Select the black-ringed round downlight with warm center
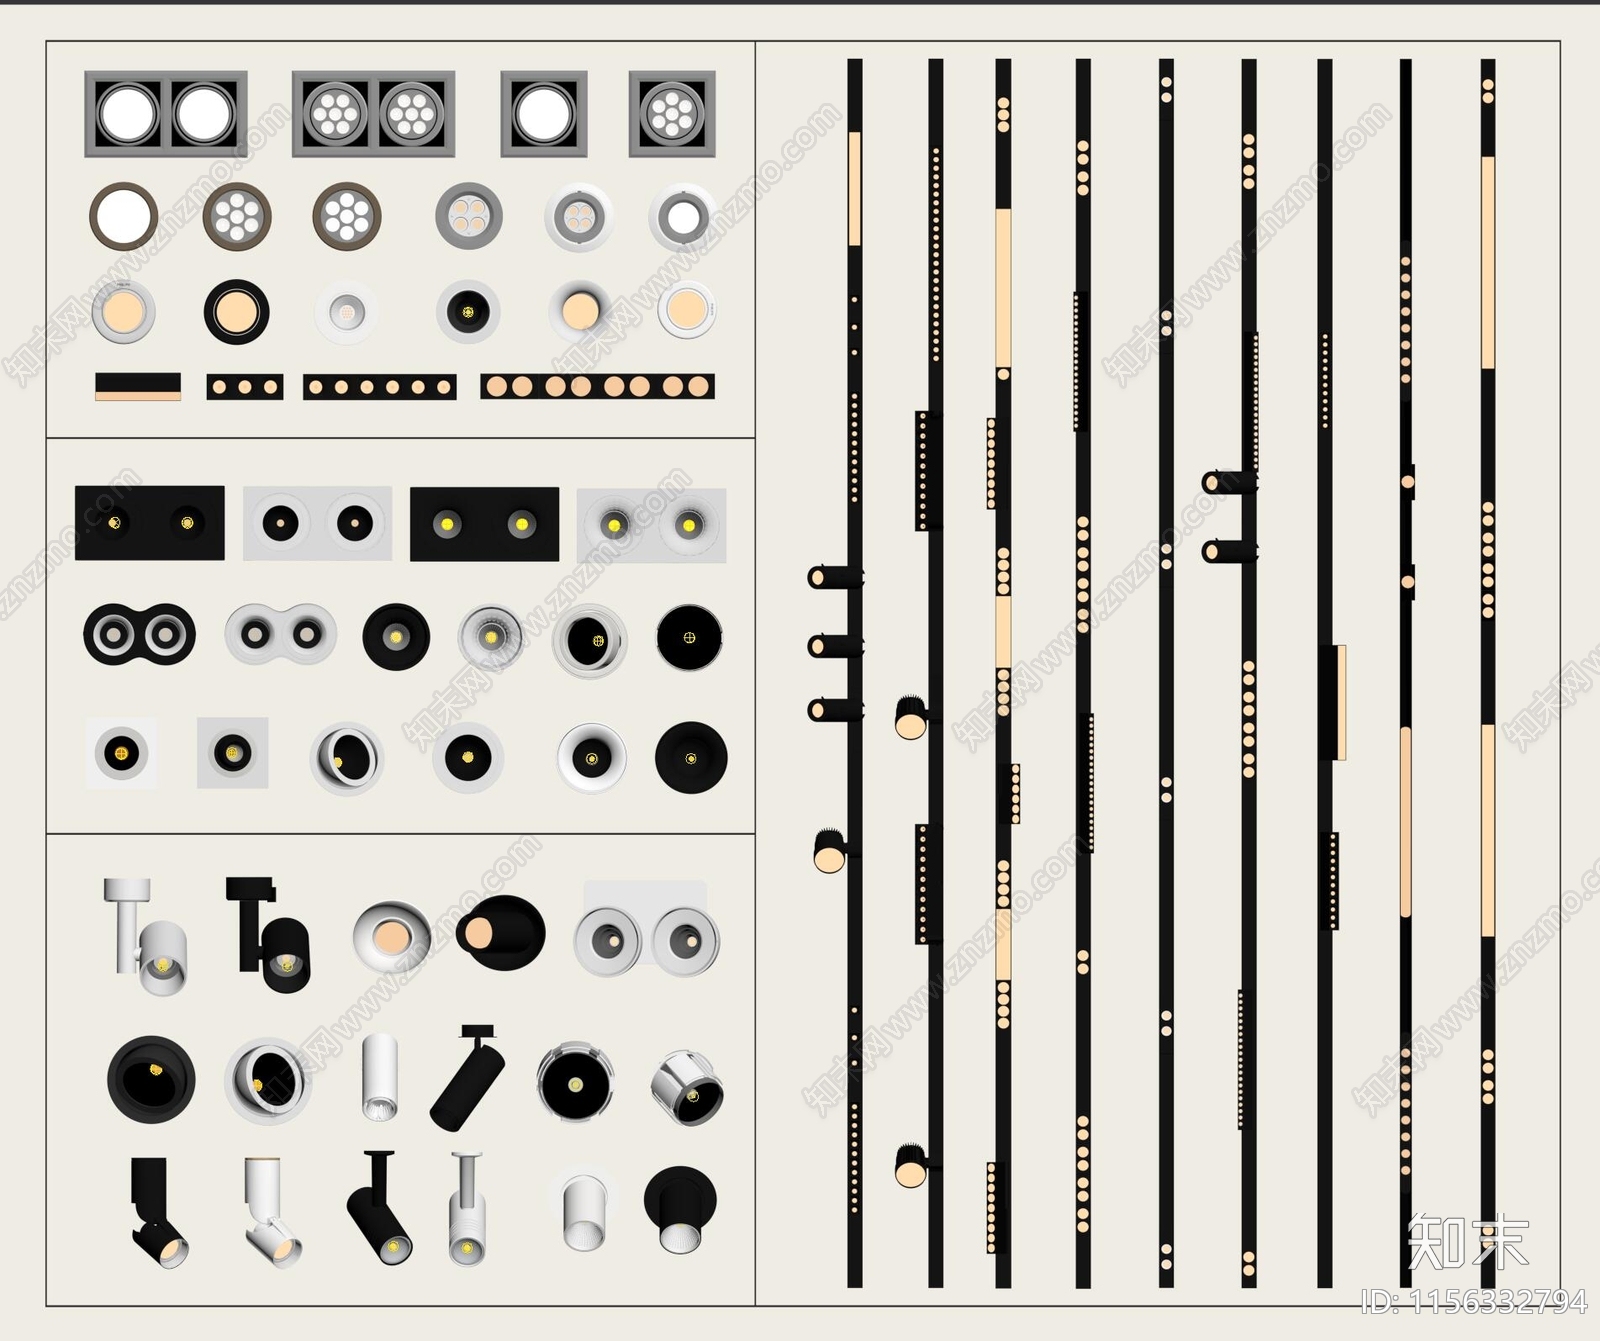The image size is (1600, 1341). [236, 312]
